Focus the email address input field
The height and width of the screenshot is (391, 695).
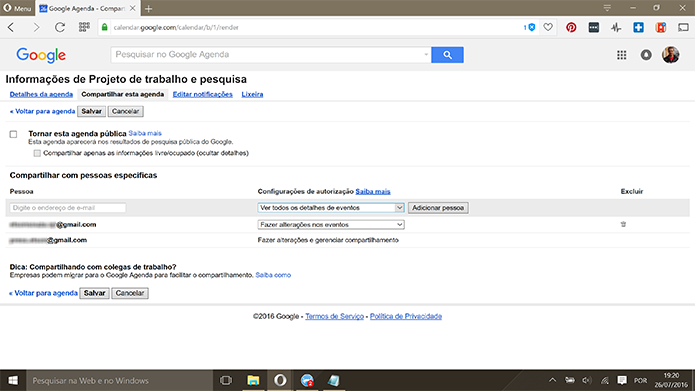click(68, 208)
